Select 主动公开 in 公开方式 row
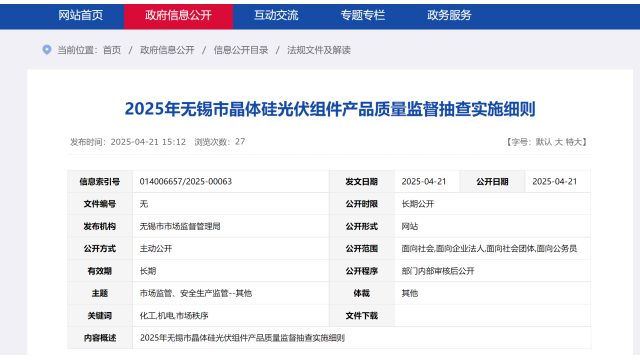This screenshot has height=360, width=640. click(156, 249)
